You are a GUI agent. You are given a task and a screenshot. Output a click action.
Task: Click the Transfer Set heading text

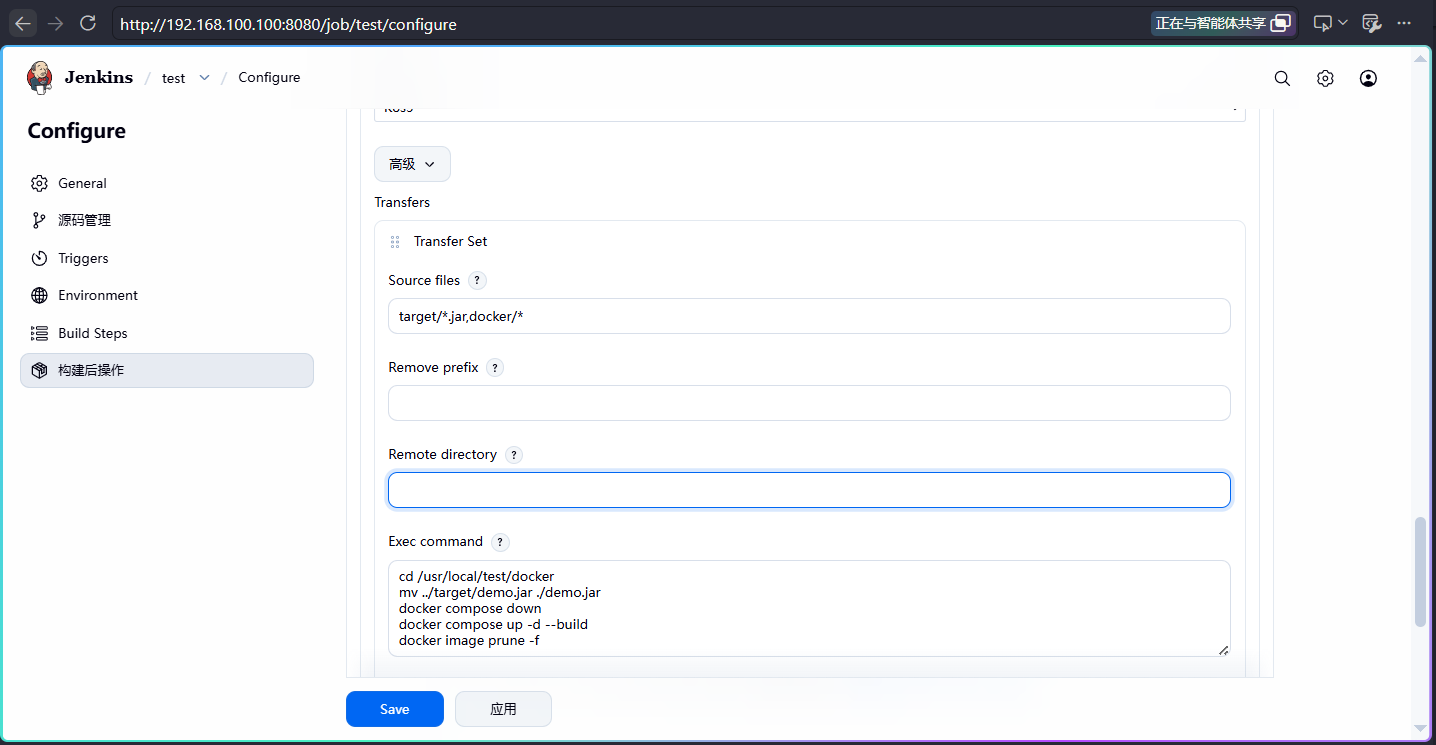pyautogui.click(x=451, y=241)
